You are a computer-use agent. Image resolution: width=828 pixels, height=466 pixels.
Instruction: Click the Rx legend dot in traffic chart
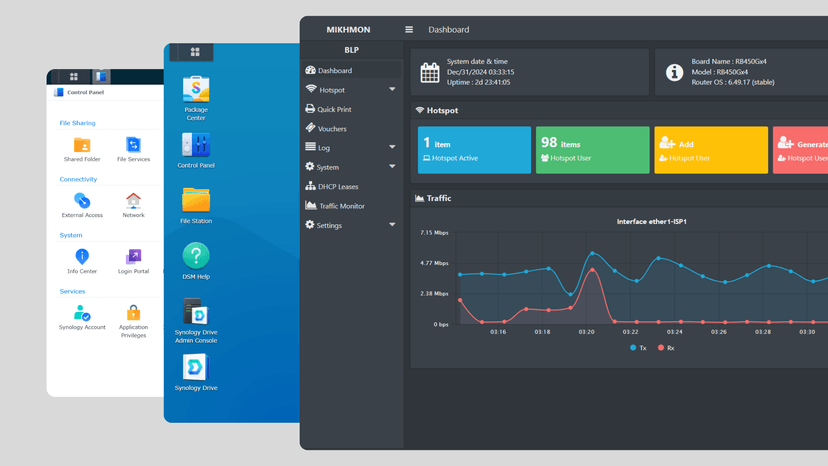(661, 348)
